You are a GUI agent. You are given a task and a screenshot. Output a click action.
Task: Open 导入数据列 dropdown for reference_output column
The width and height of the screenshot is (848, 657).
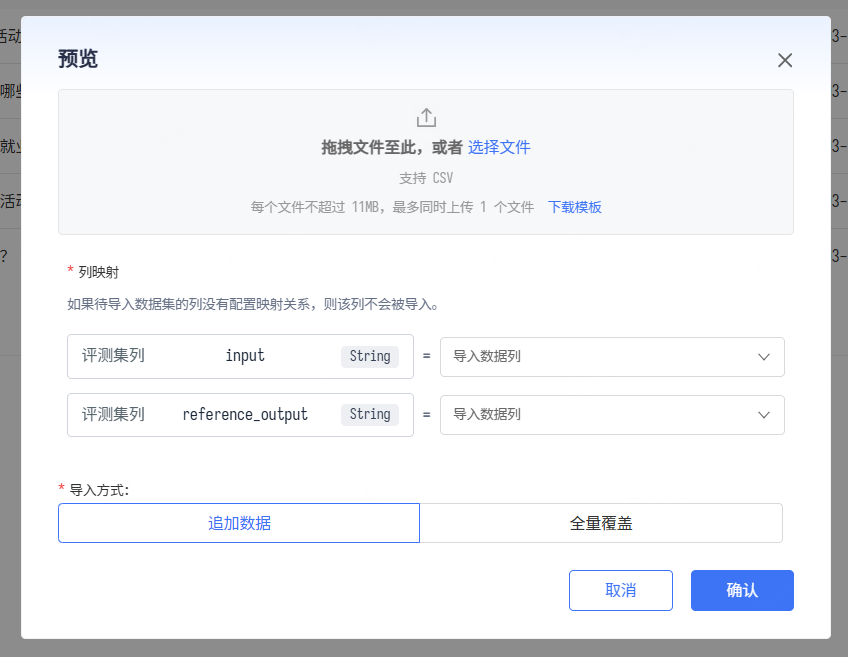pyautogui.click(x=612, y=415)
